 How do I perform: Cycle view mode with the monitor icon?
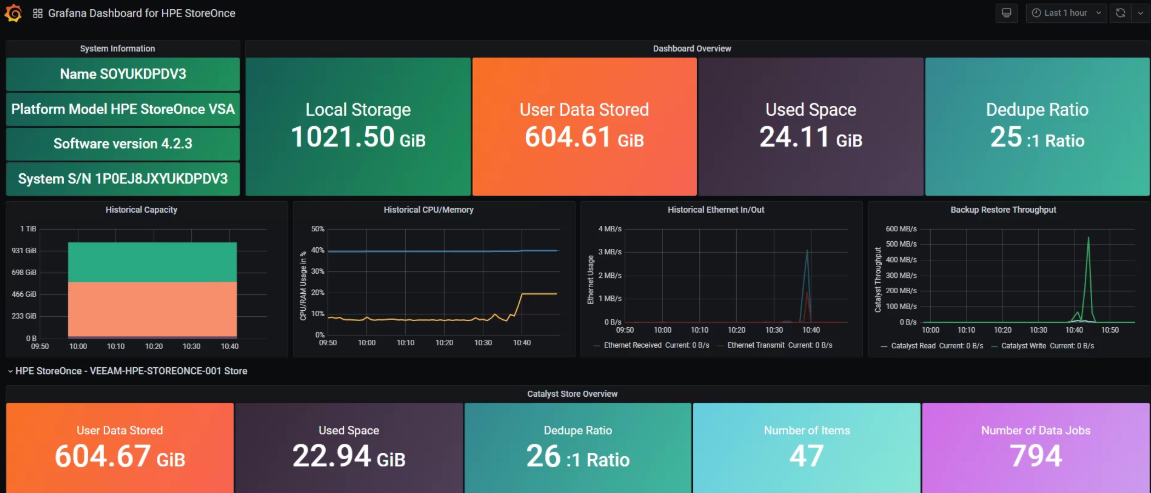1007,13
